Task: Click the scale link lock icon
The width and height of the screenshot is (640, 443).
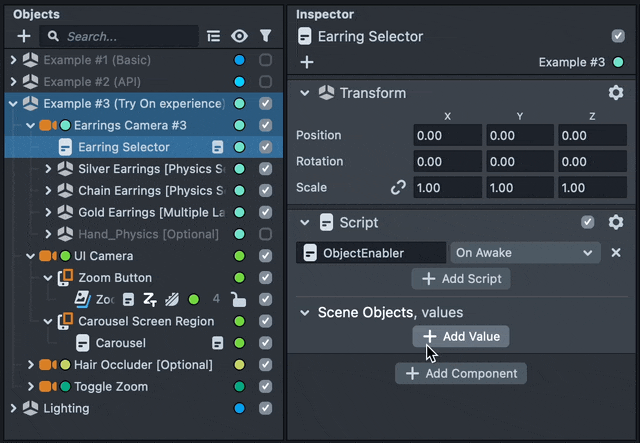Action: (x=398, y=187)
